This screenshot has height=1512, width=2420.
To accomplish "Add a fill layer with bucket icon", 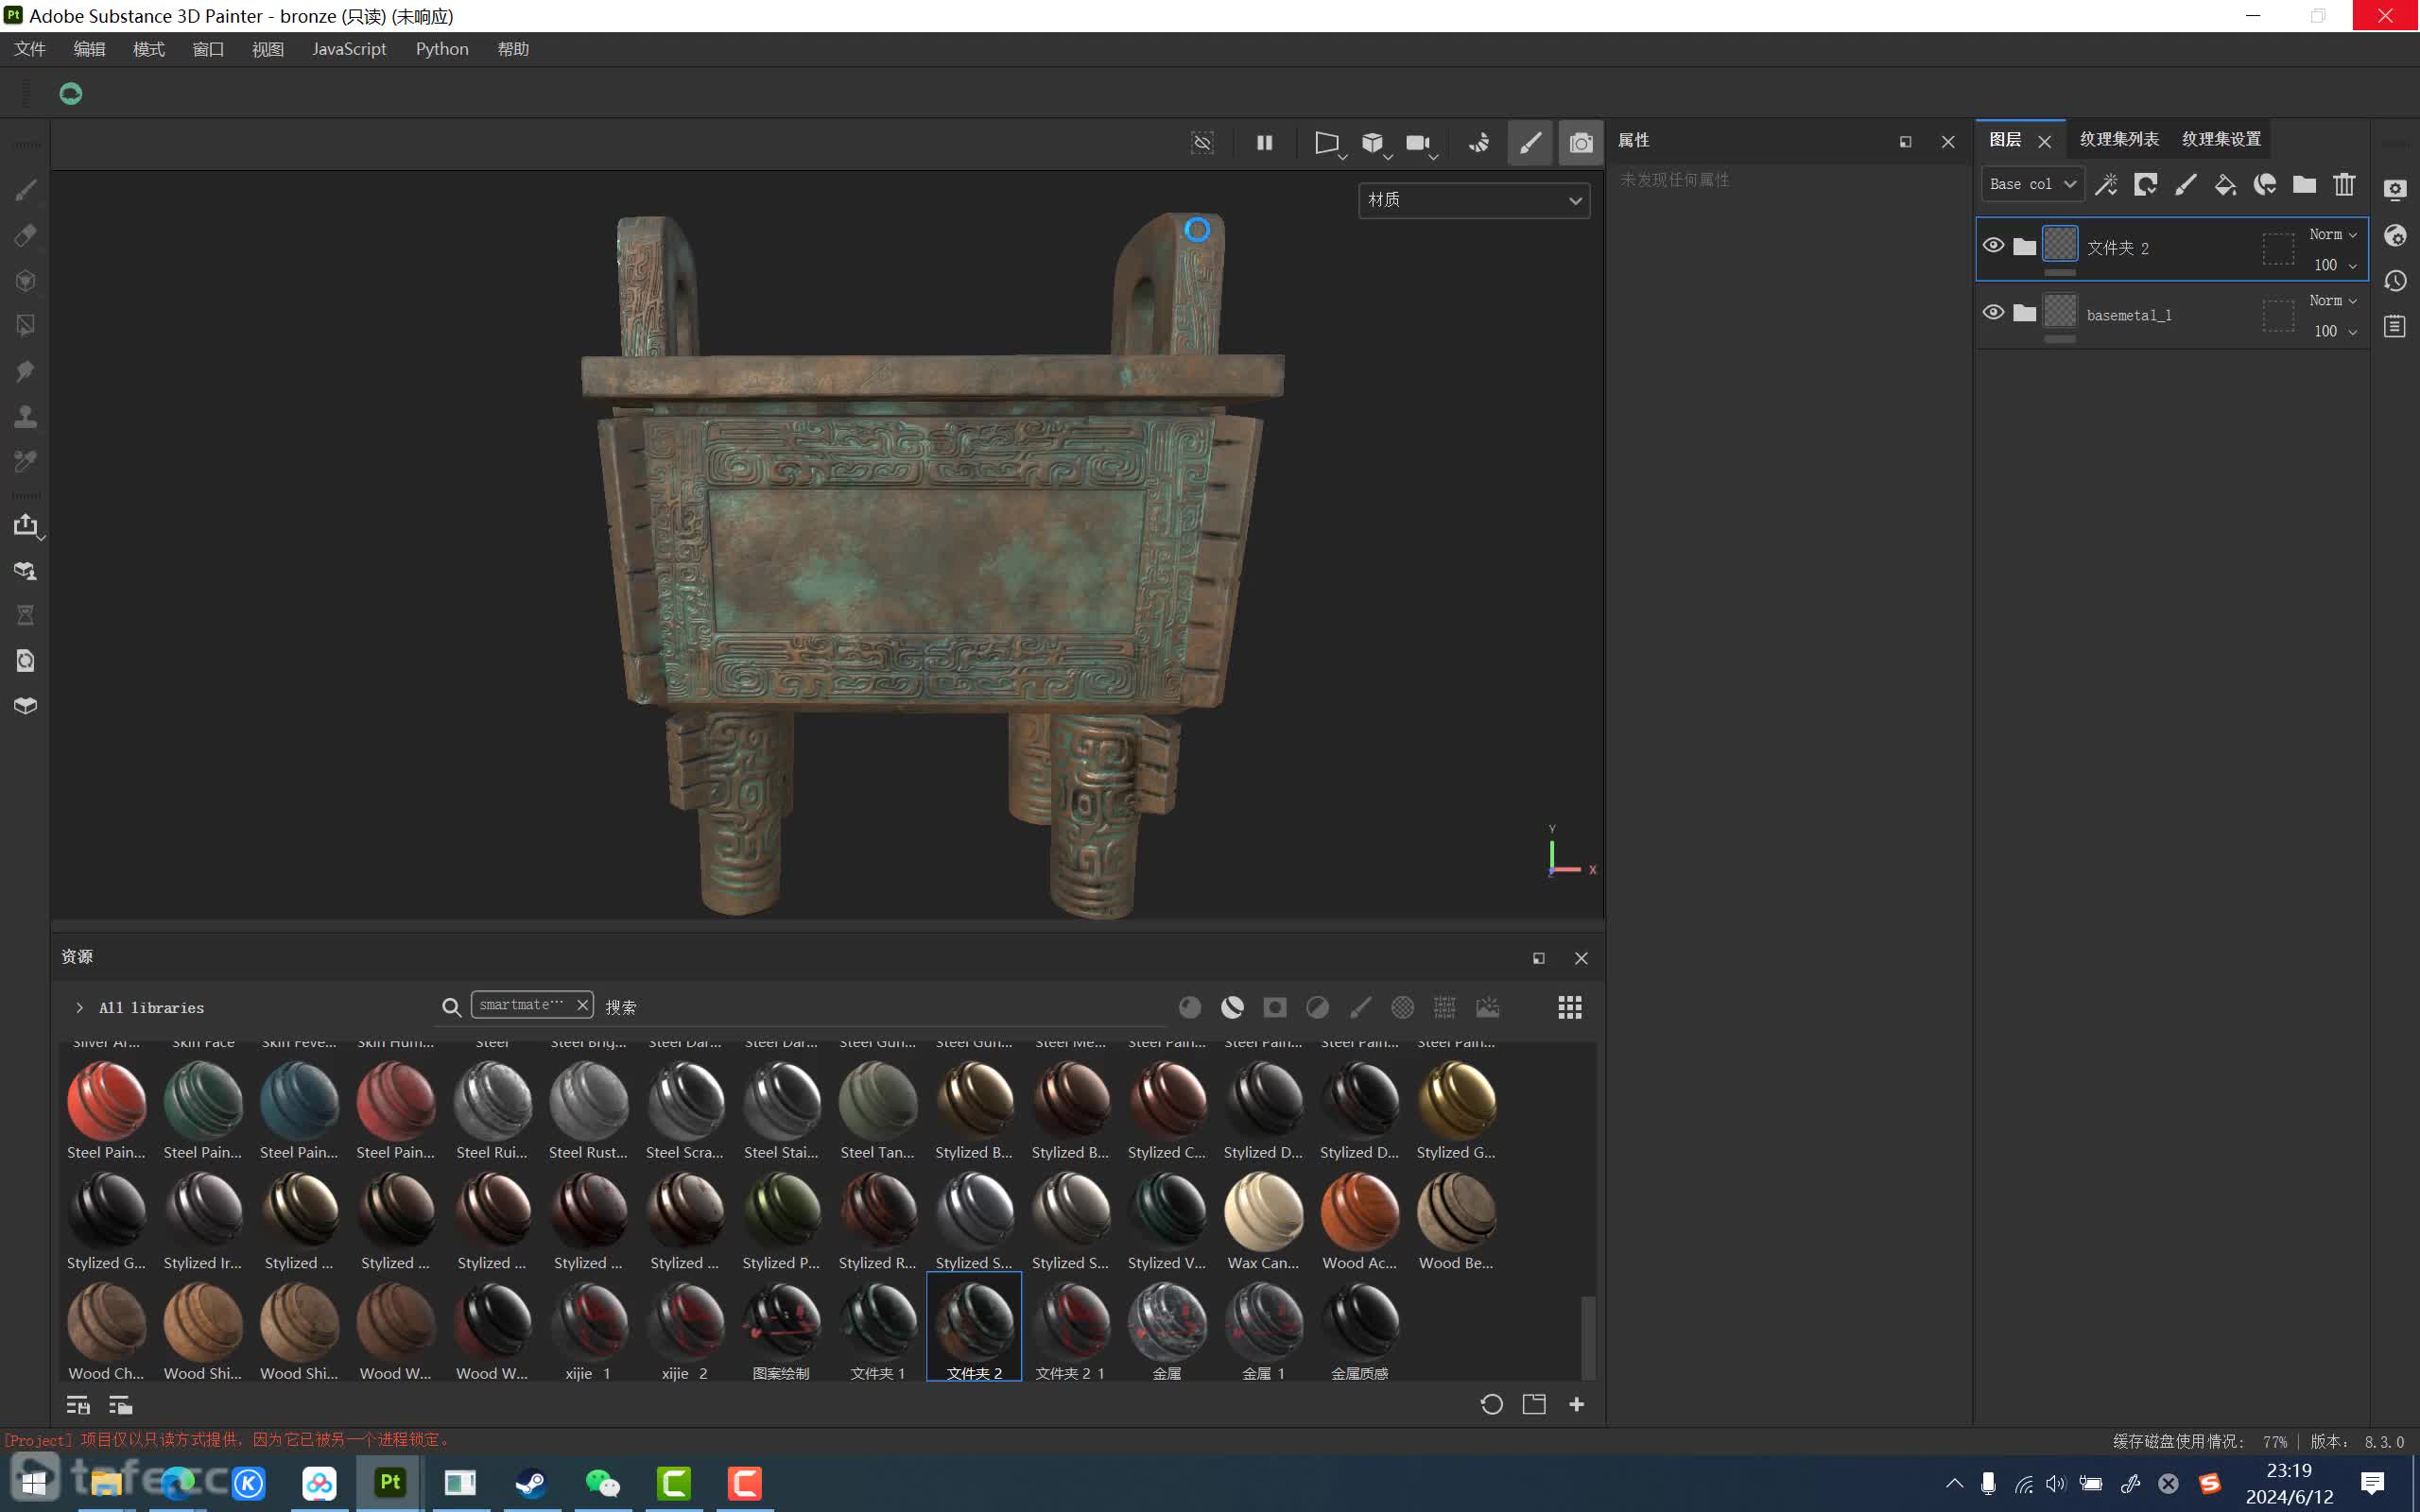I will pyautogui.click(x=2225, y=184).
